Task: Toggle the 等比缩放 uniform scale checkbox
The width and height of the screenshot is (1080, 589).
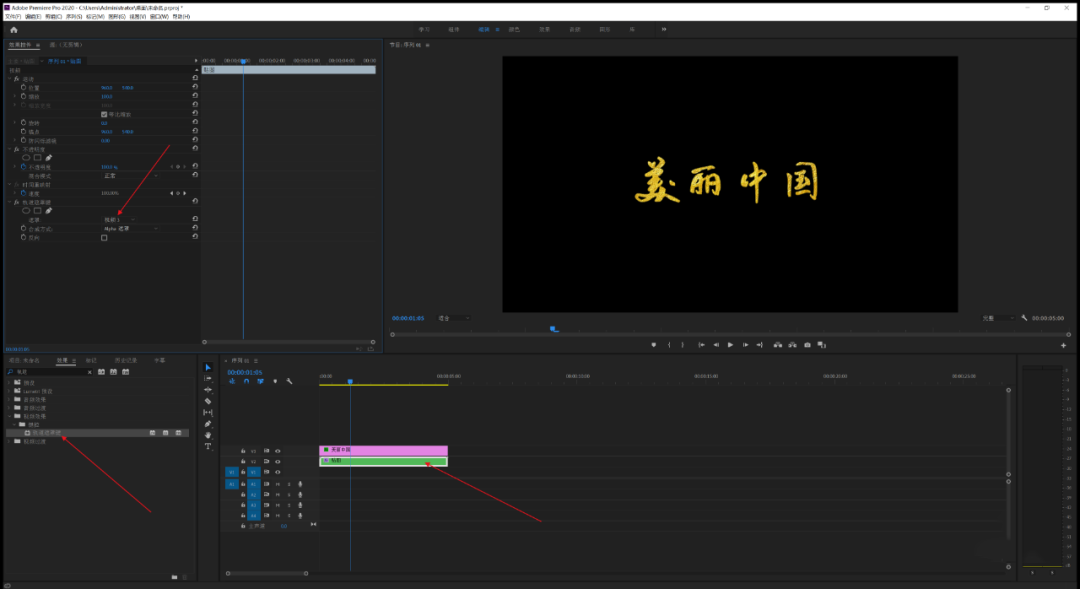Action: pyautogui.click(x=103, y=114)
